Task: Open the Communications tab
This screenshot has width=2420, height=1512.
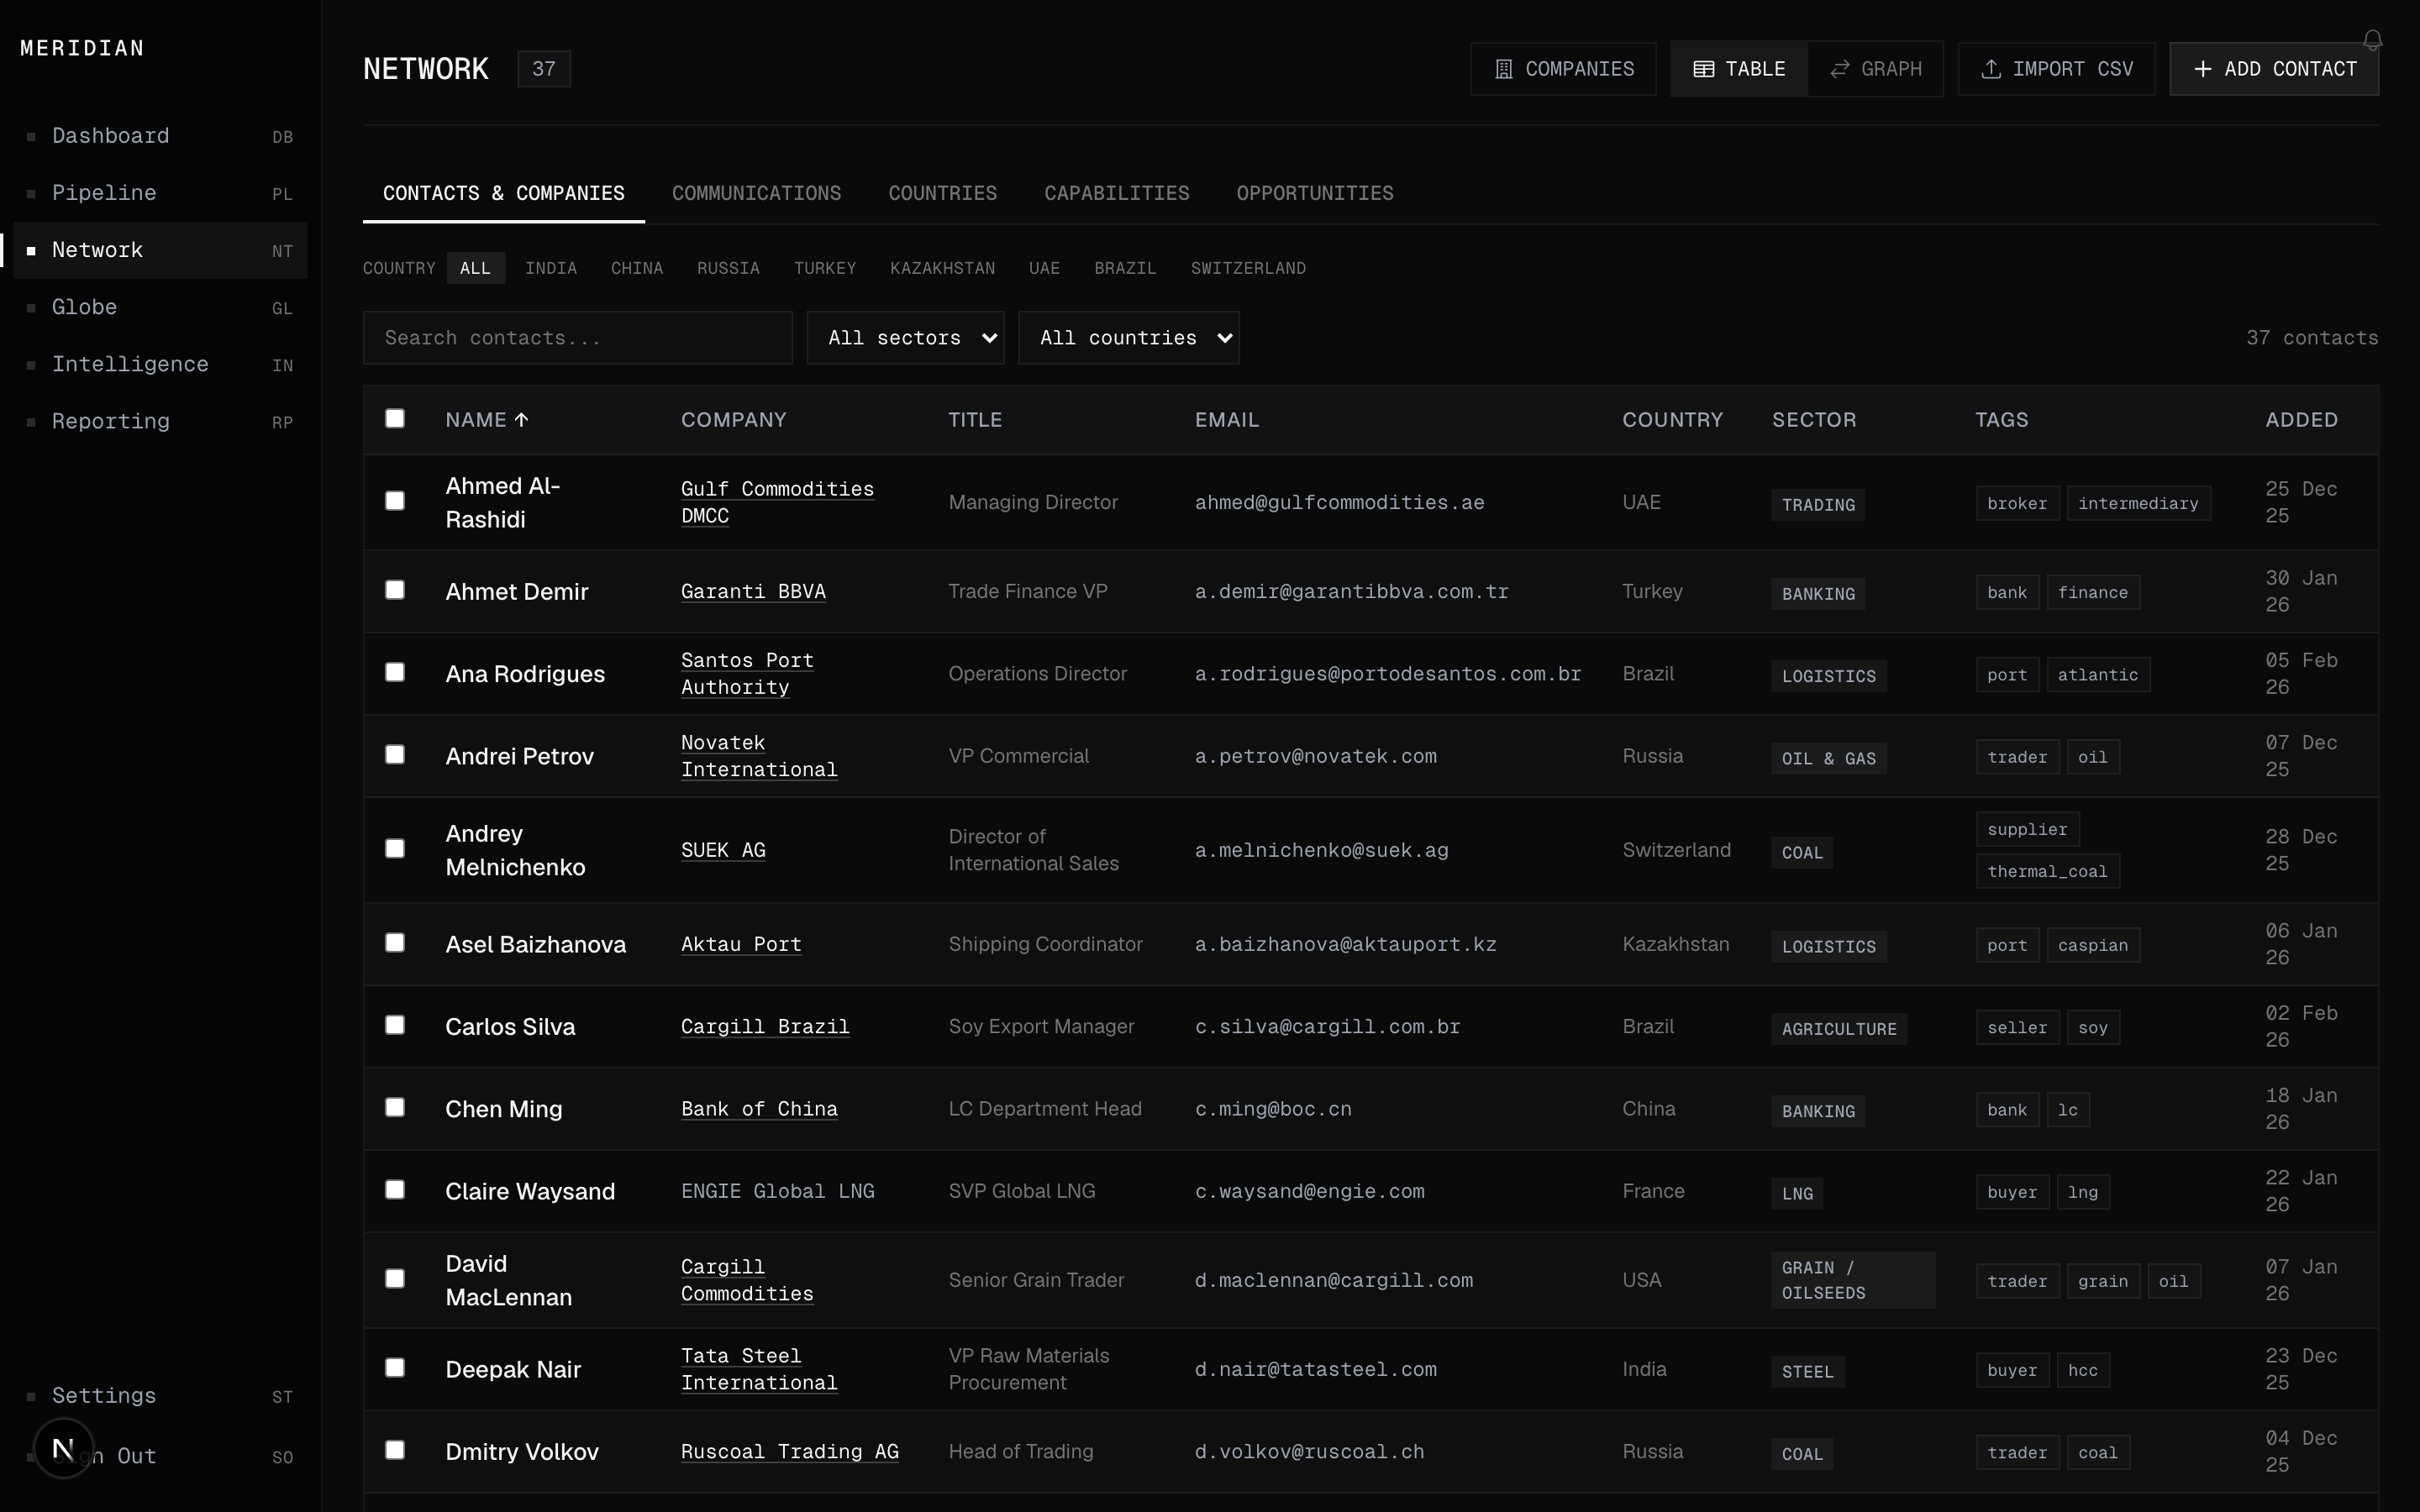Action: [756, 193]
